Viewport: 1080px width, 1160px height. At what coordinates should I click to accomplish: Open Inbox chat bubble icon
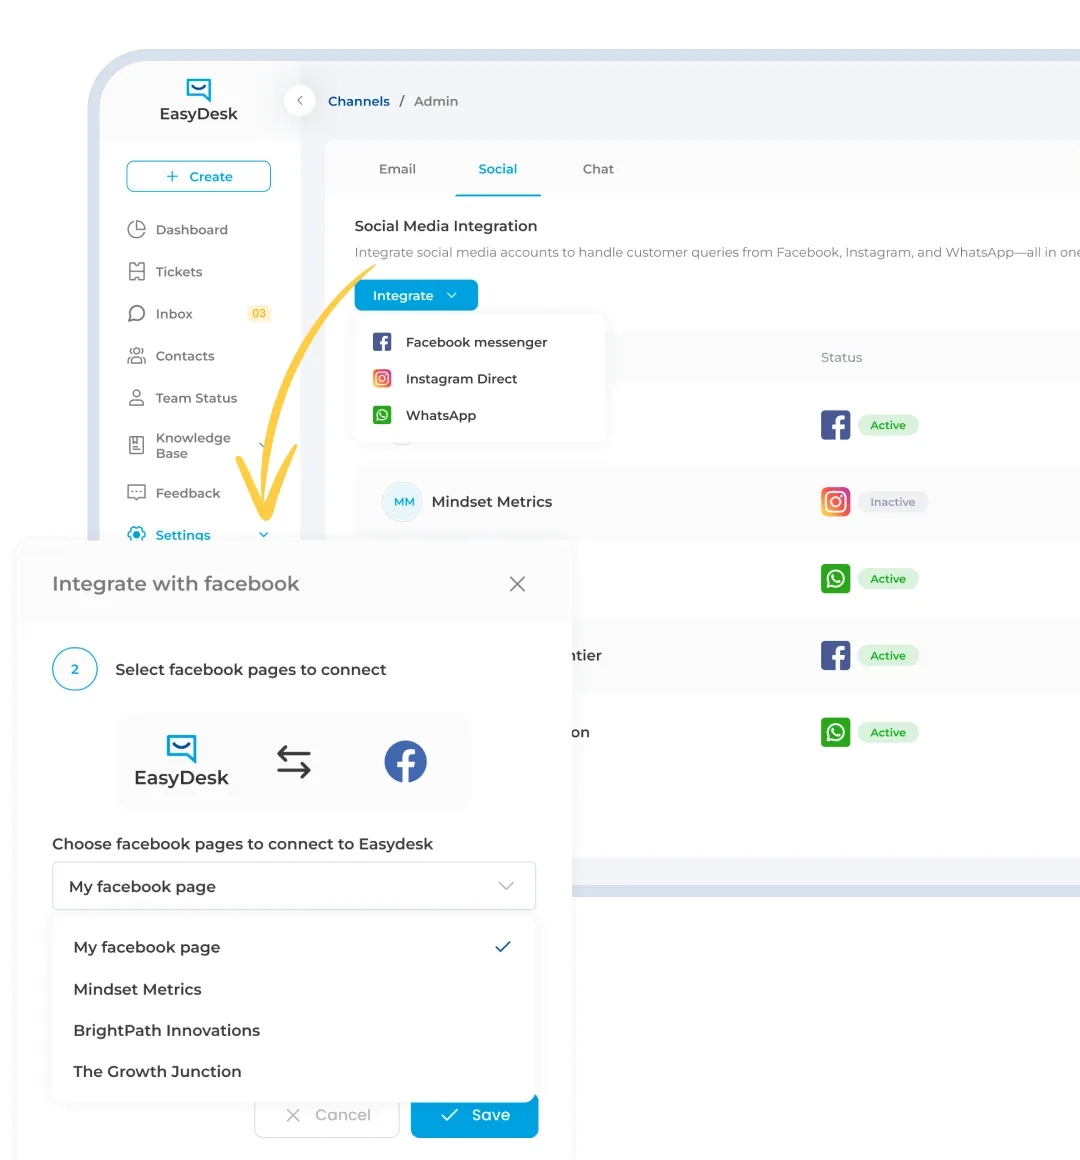(x=137, y=314)
